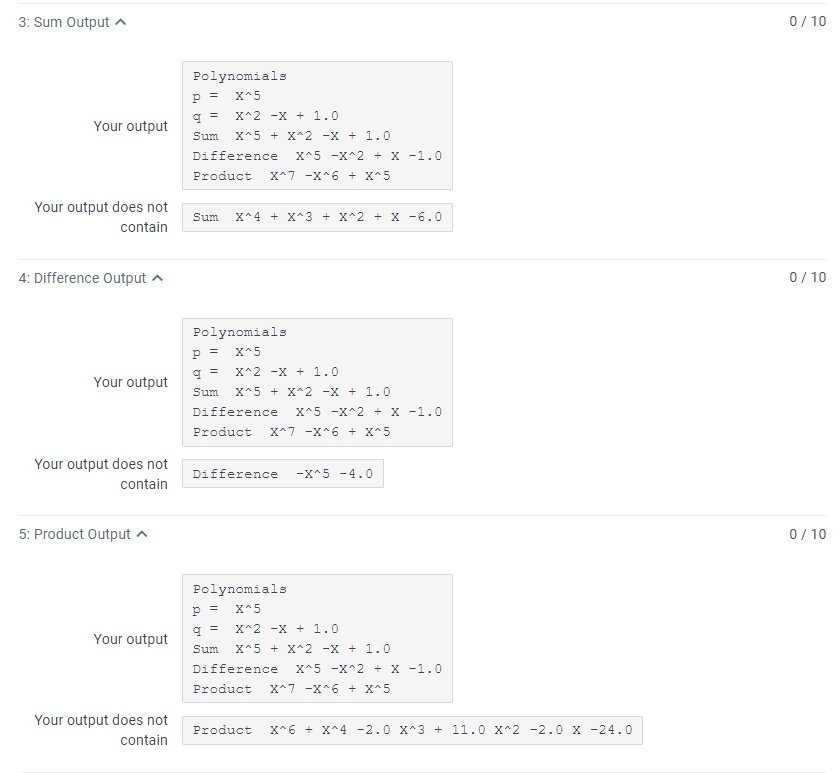Screen dimensions: 840x773
Task: Click the '5: Product Output' heading
Action: tap(74, 534)
